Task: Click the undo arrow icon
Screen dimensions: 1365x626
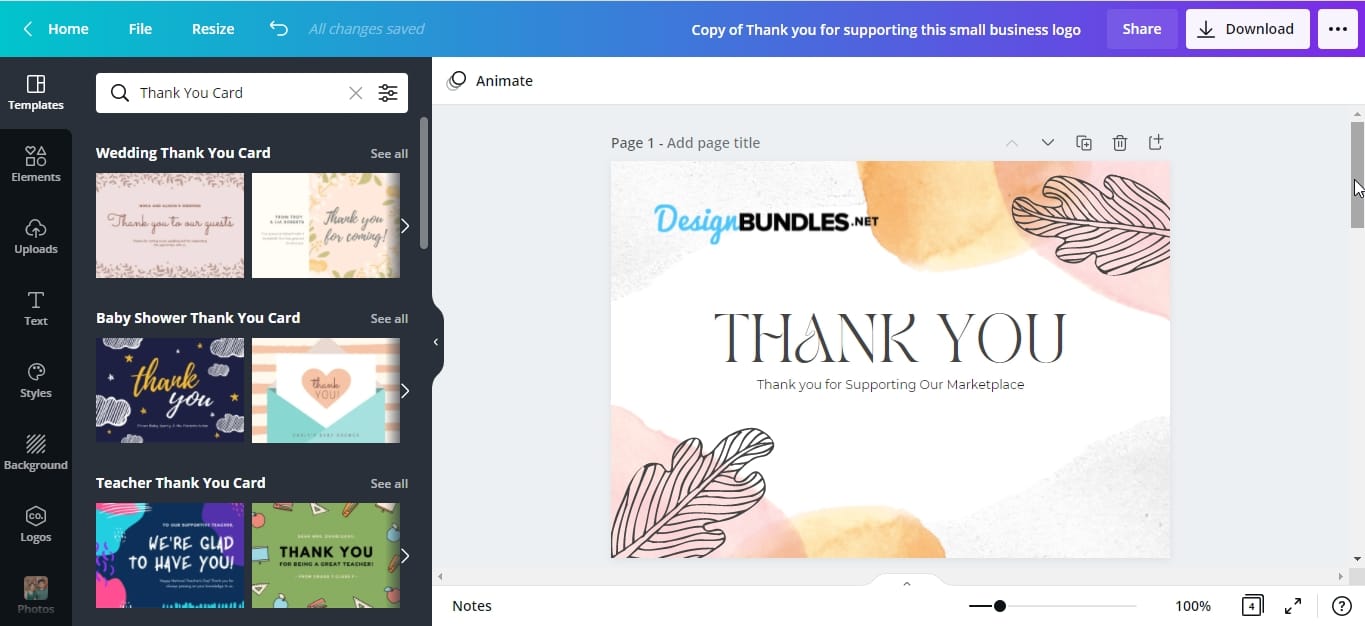Action: tap(279, 29)
